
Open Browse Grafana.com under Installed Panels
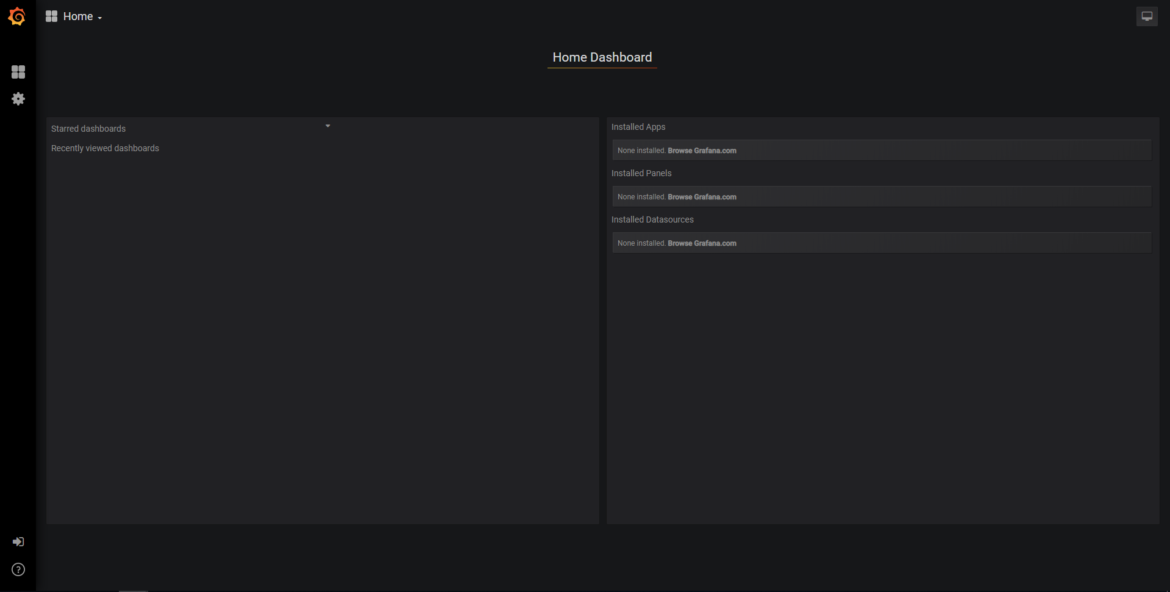coord(703,196)
